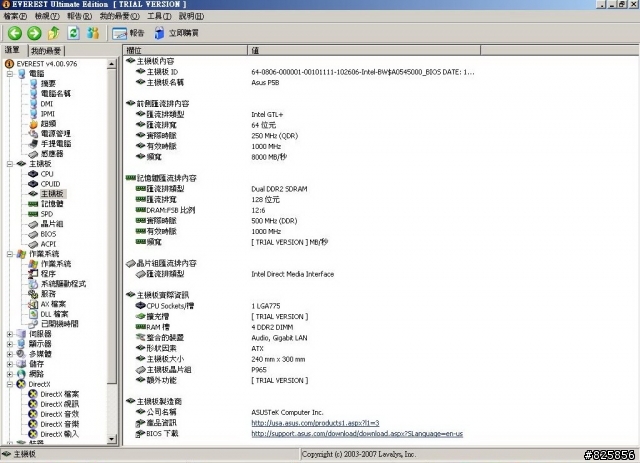640x463 pixels.
Task: Select the IPMI tree entry
Action: coord(47,114)
